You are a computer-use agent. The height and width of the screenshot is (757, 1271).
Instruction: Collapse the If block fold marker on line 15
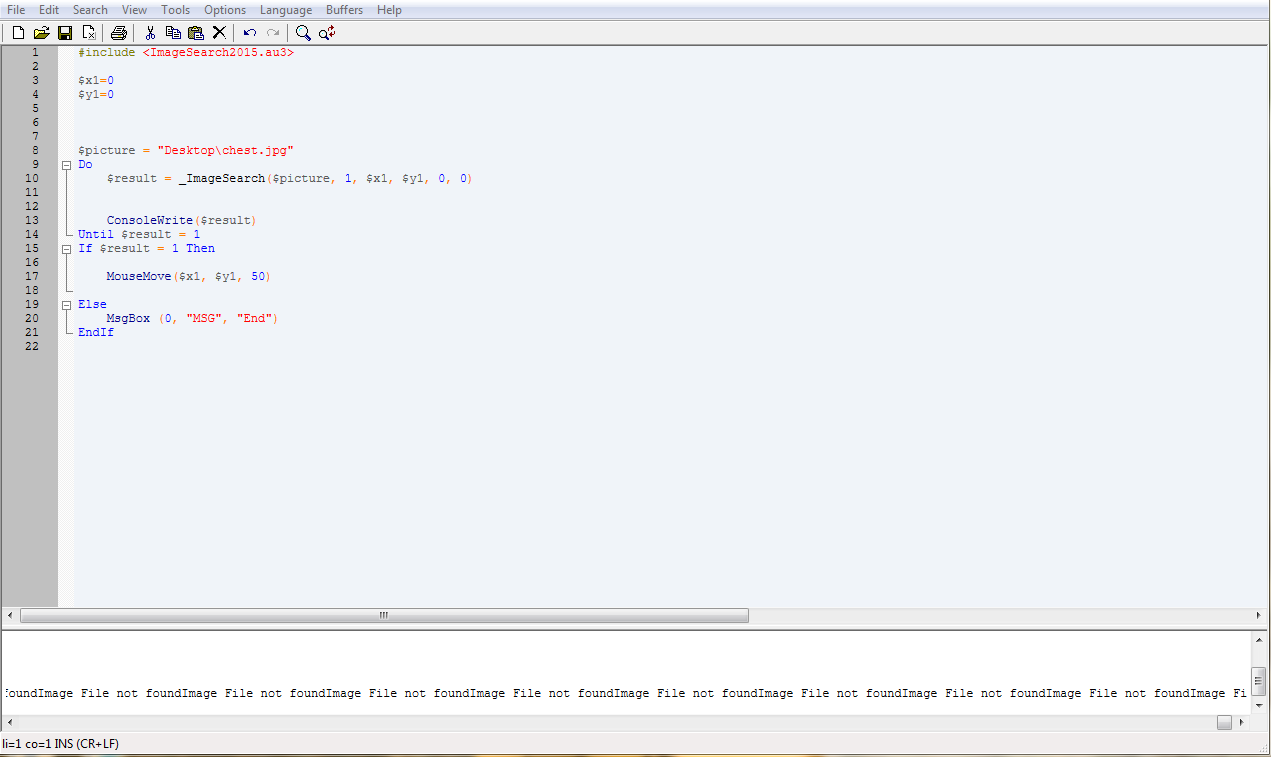(x=66, y=249)
